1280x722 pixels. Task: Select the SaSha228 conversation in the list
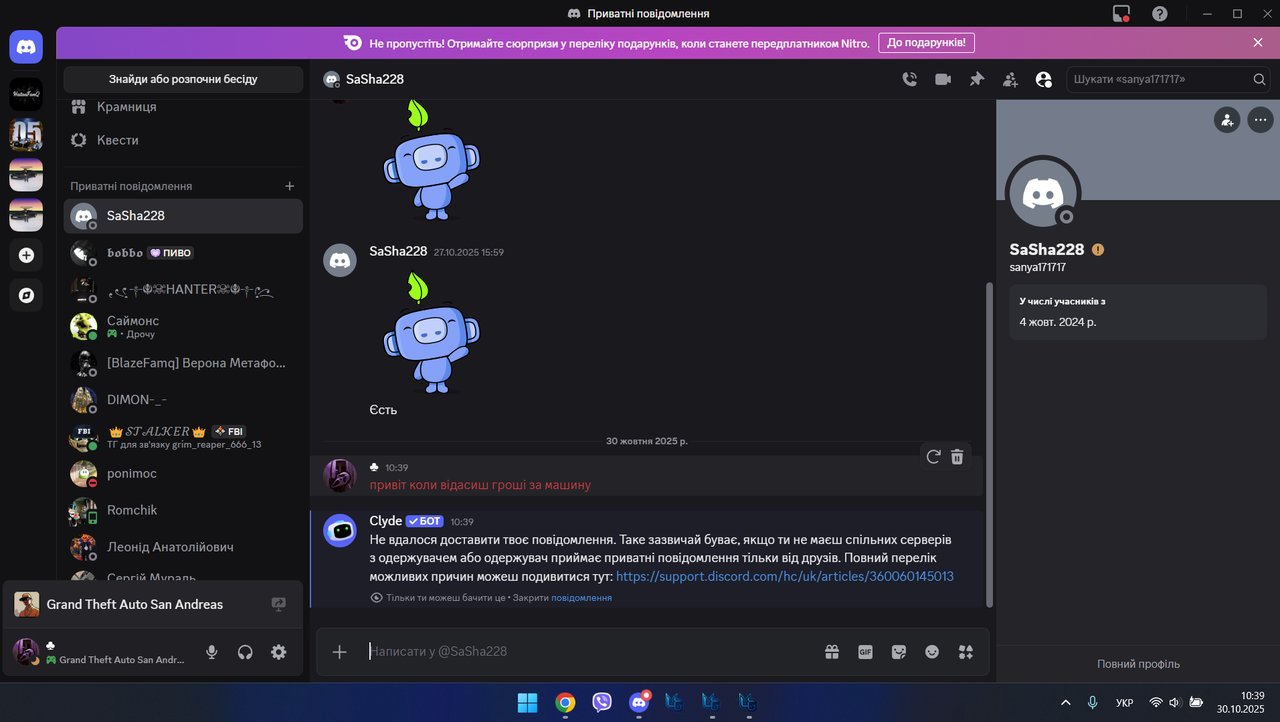[183, 215]
